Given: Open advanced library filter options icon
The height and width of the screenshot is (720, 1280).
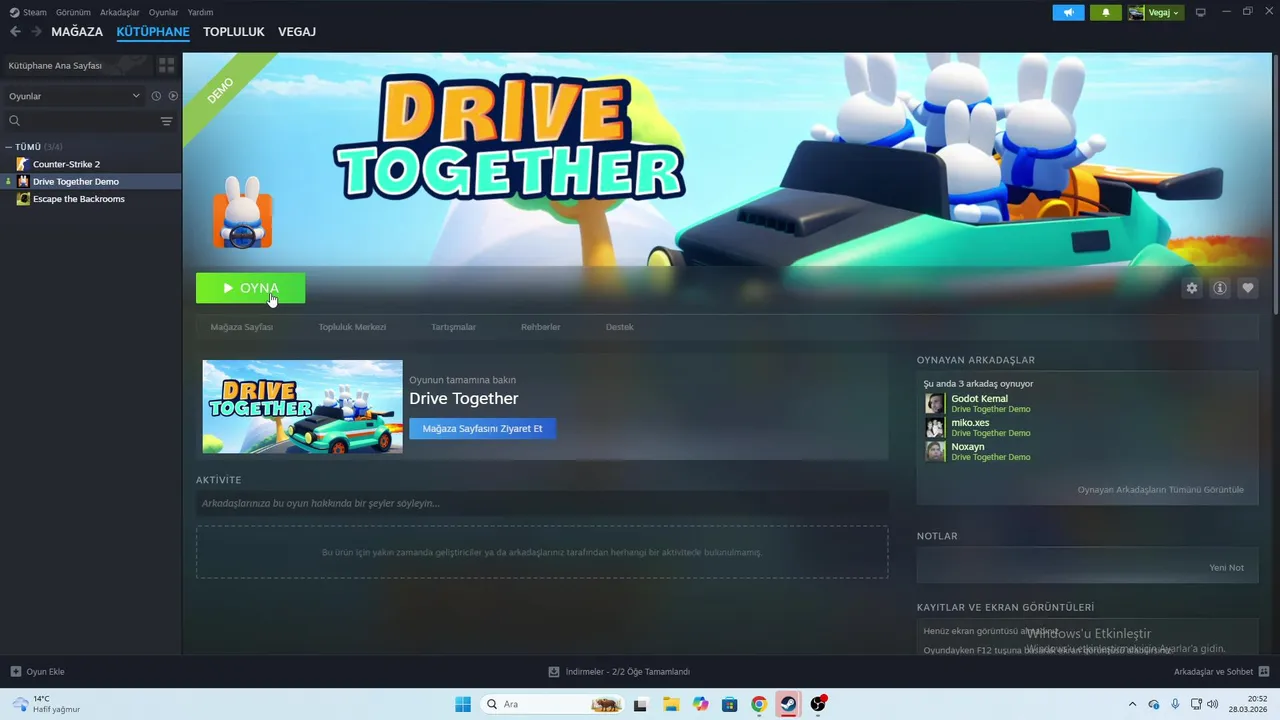Looking at the screenshot, I should [x=166, y=121].
